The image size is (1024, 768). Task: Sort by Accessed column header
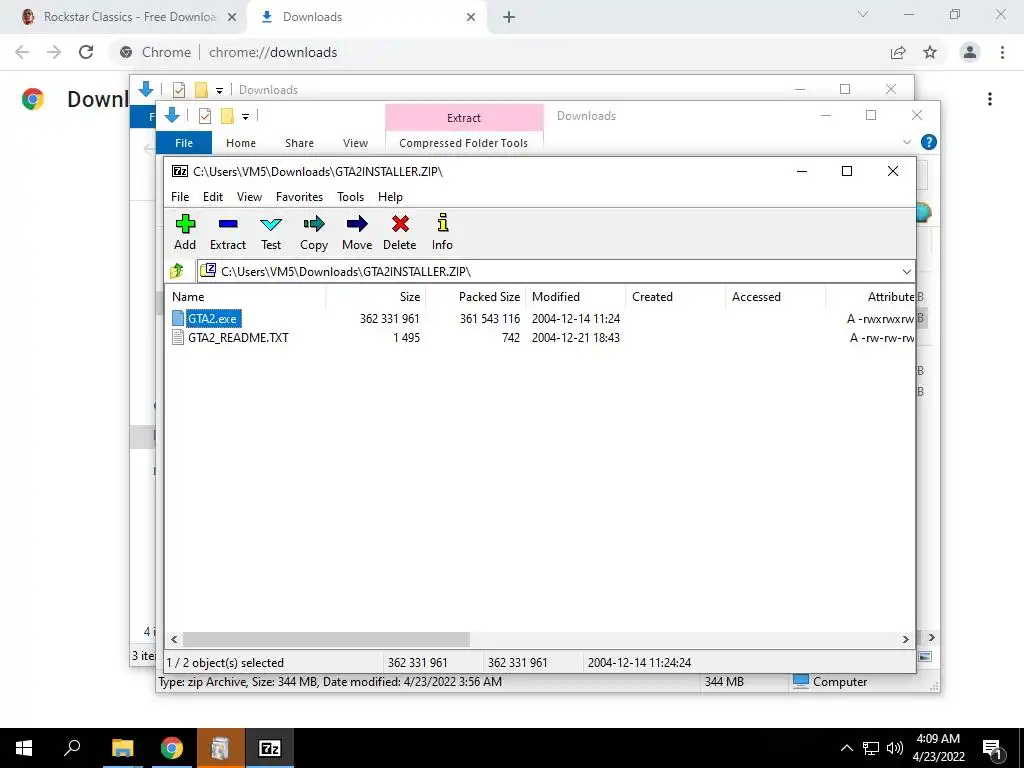tap(776, 296)
